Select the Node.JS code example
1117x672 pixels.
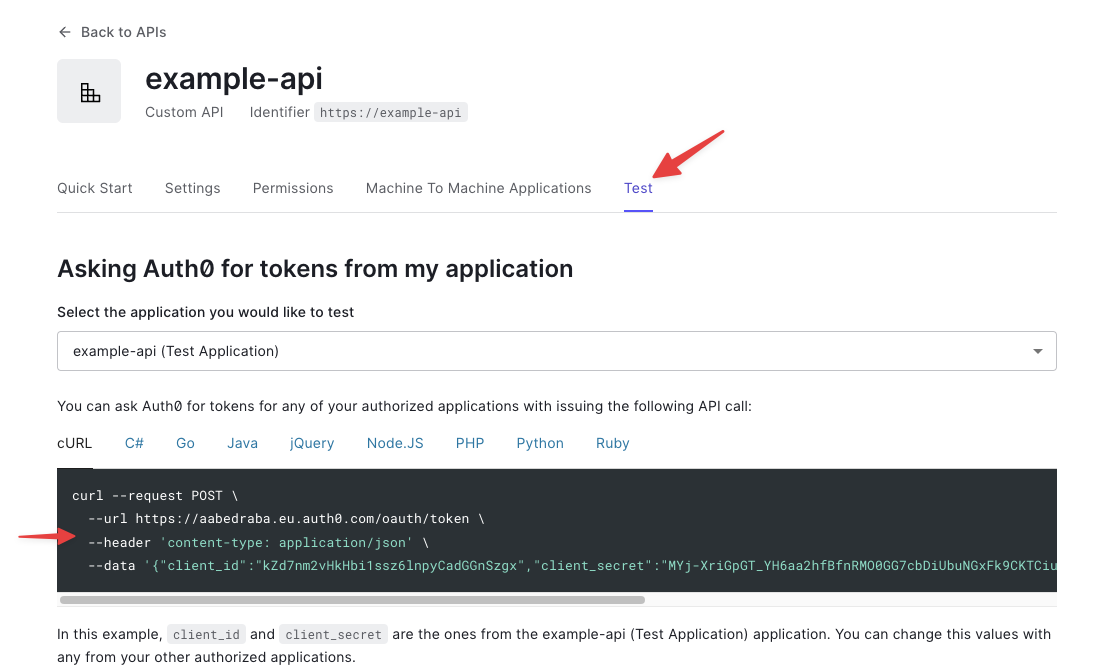tap(394, 443)
